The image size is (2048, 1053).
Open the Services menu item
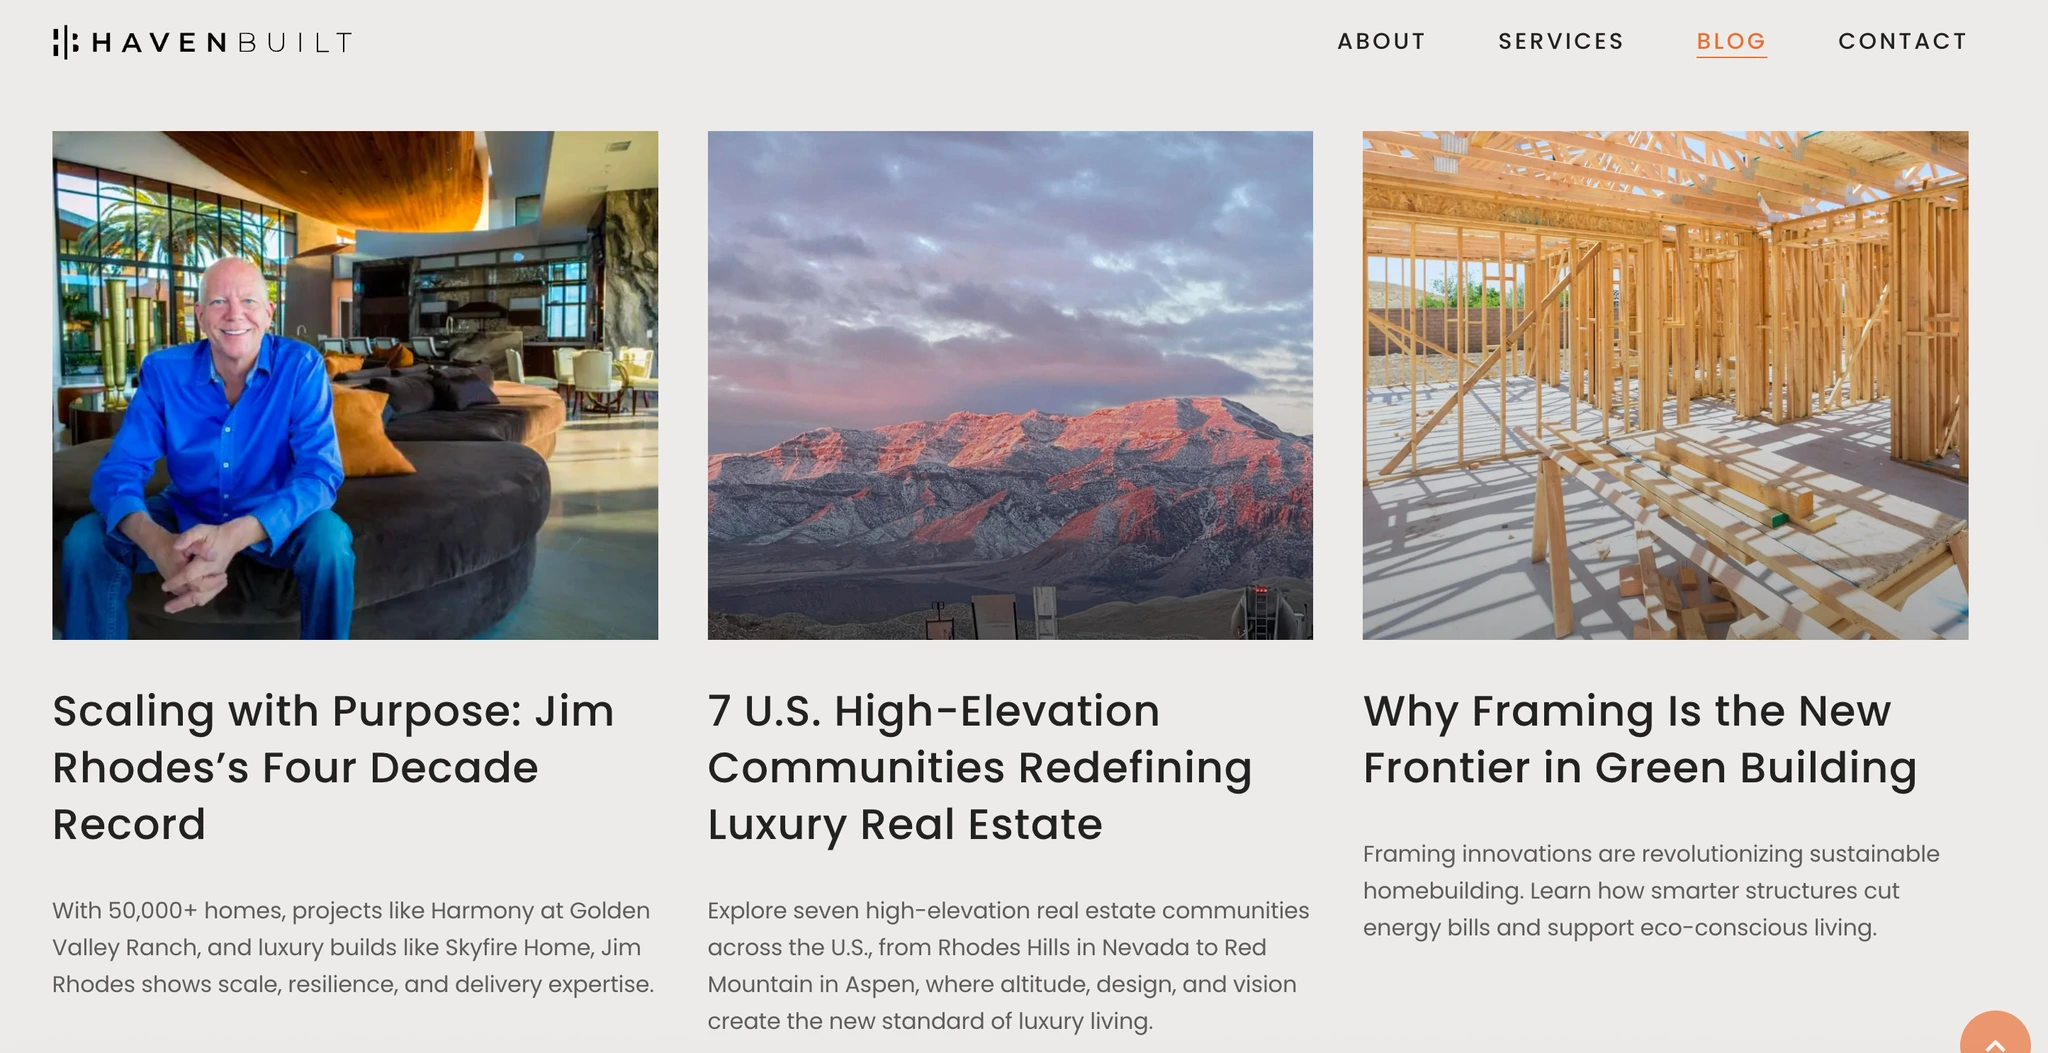pos(1560,41)
